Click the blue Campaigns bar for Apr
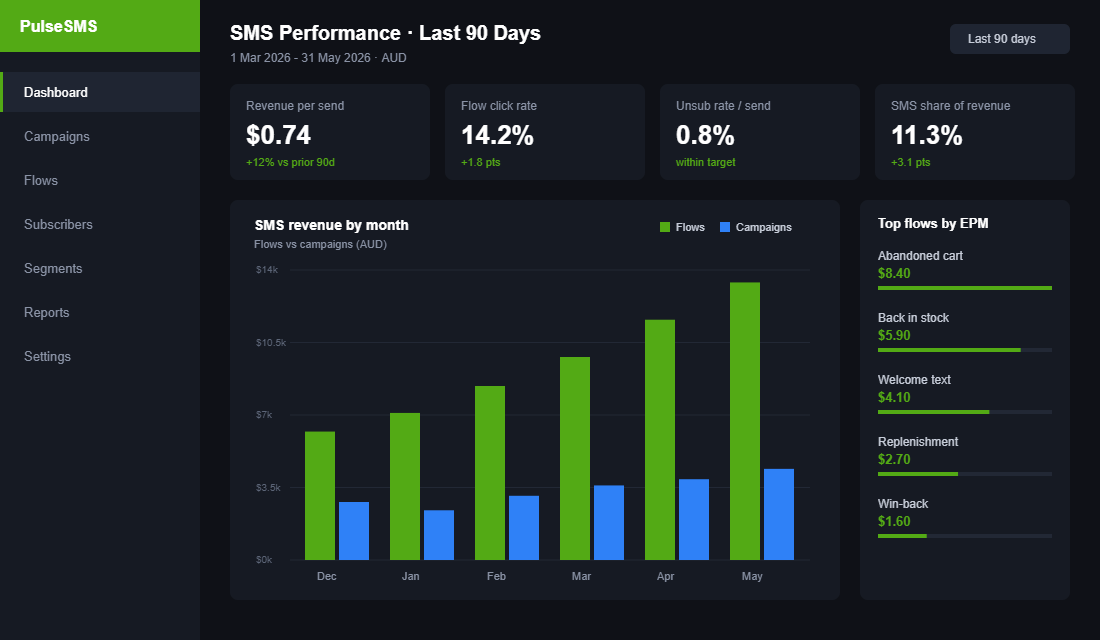This screenshot has width=1100, height=640. coord(694,519)
